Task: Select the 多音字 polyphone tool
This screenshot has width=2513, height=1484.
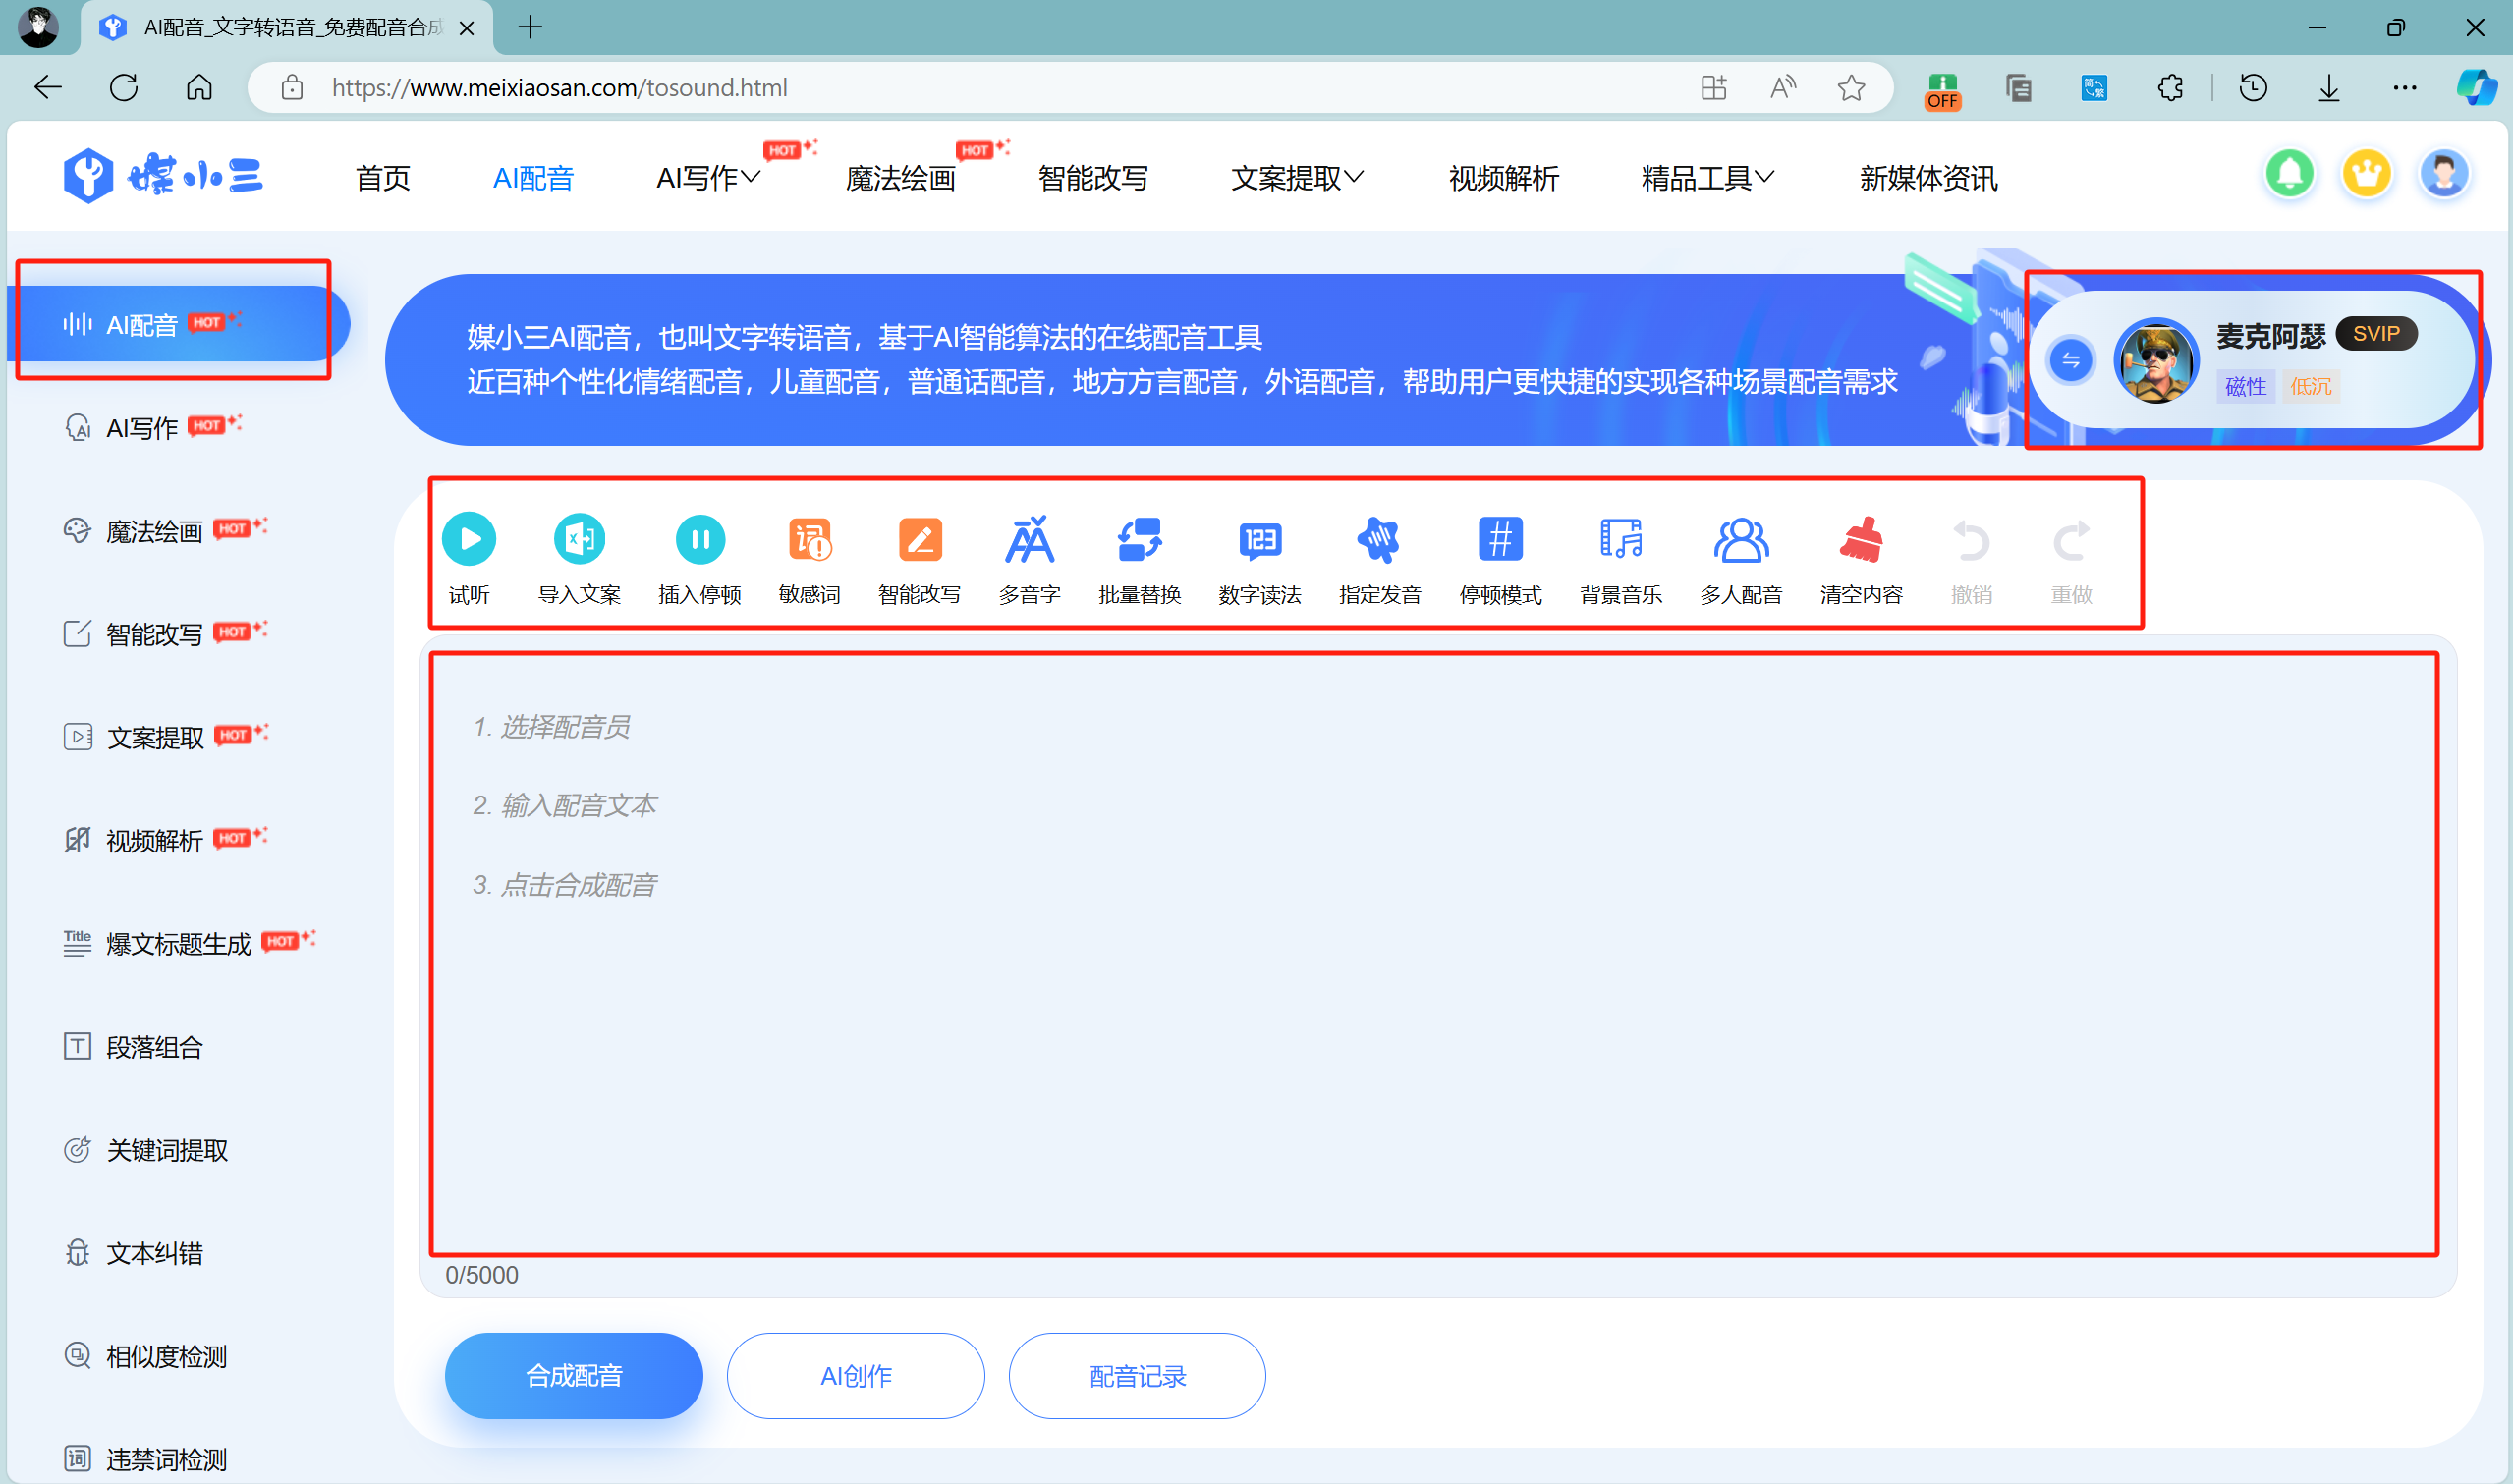Action: 1029,540
